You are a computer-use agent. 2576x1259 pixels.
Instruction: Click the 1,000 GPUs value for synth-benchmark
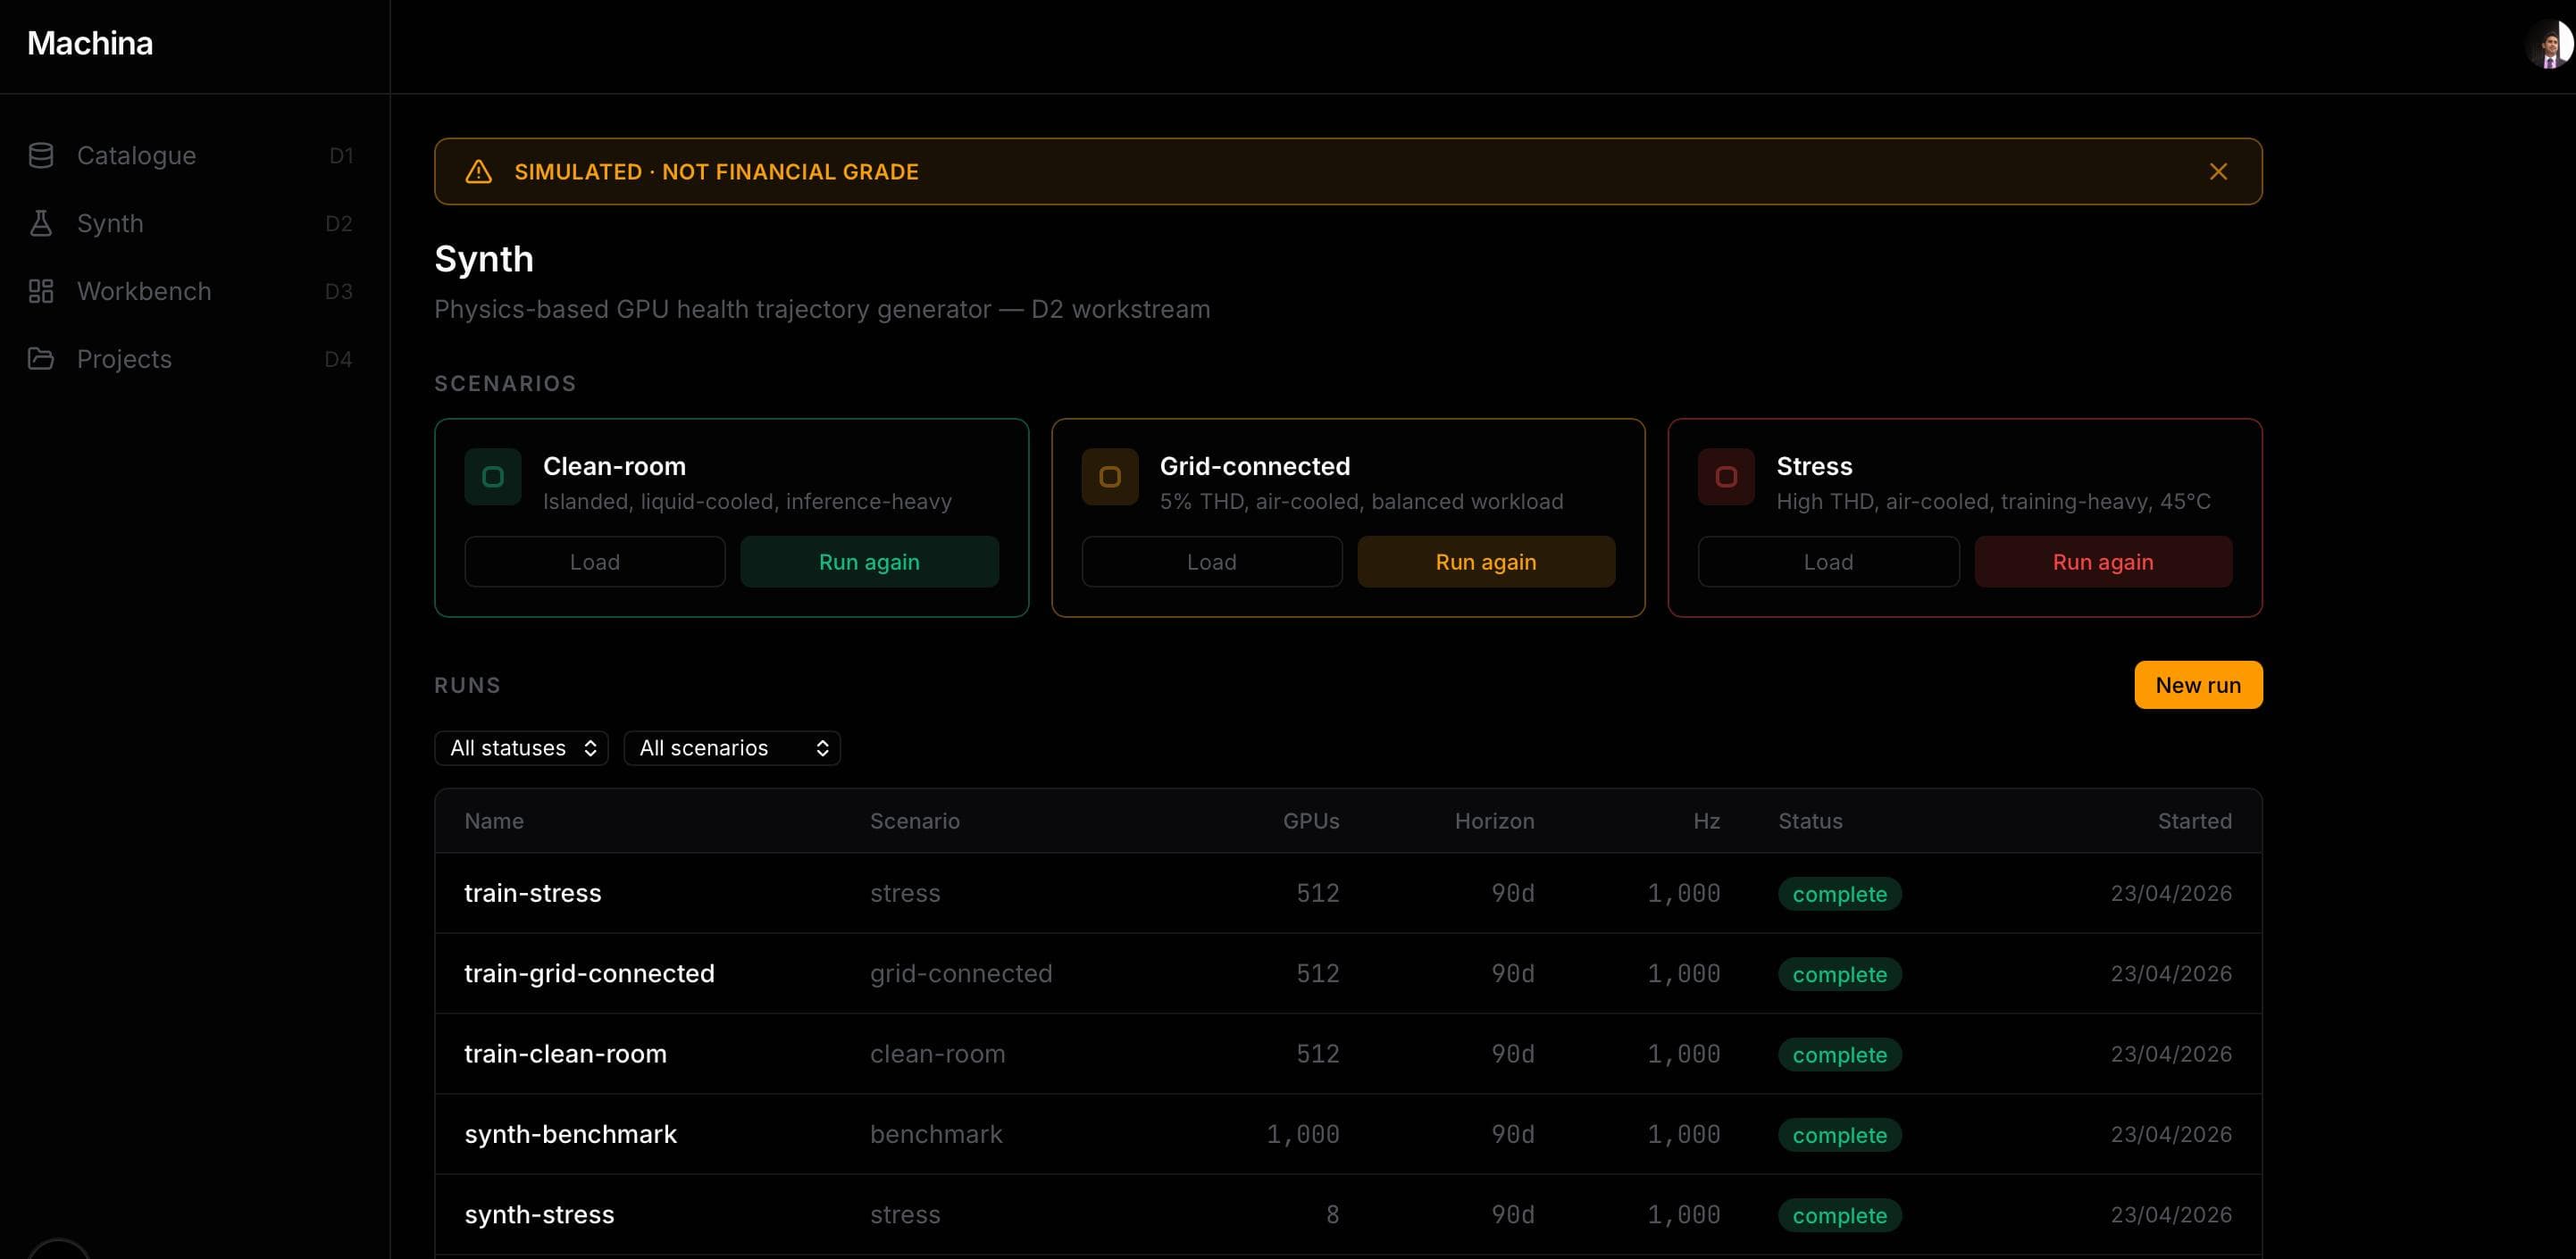(1302, 1134)
